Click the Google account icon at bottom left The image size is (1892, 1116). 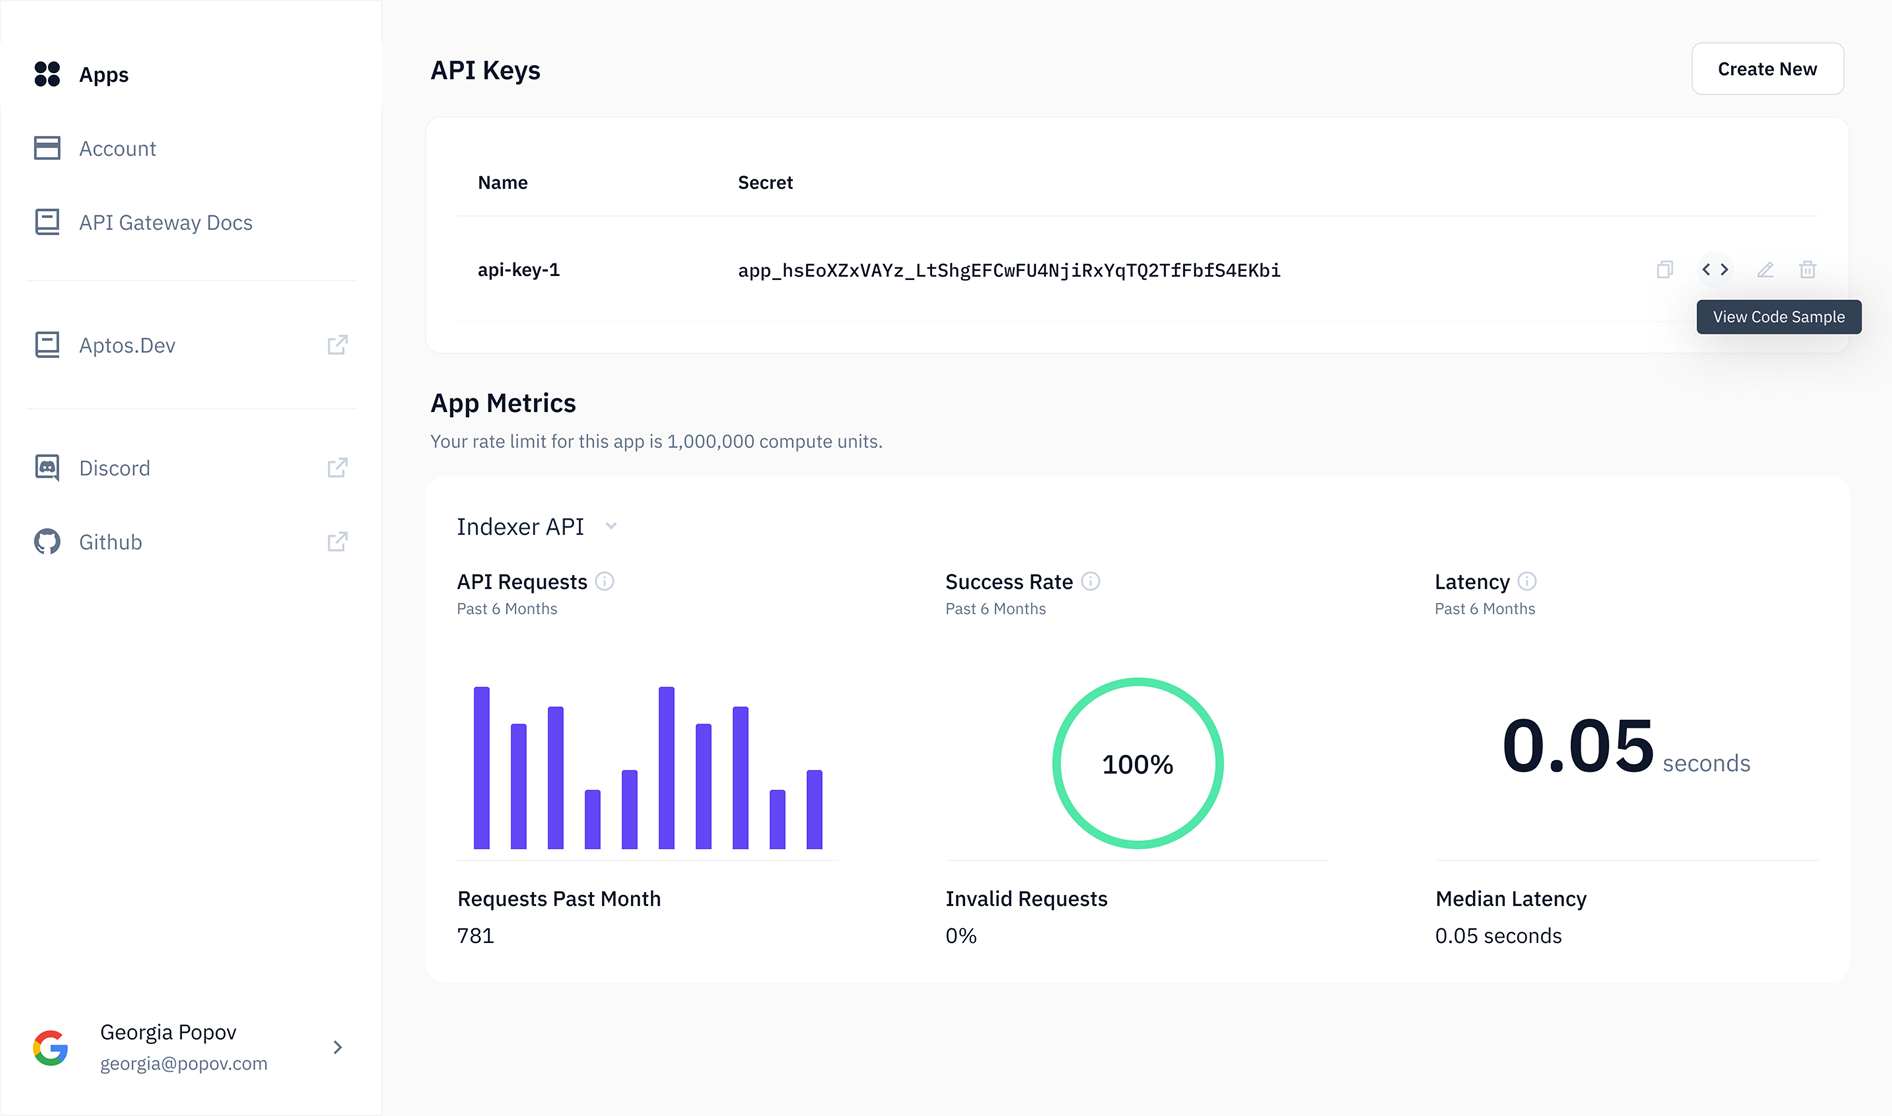click(51, 1047)
